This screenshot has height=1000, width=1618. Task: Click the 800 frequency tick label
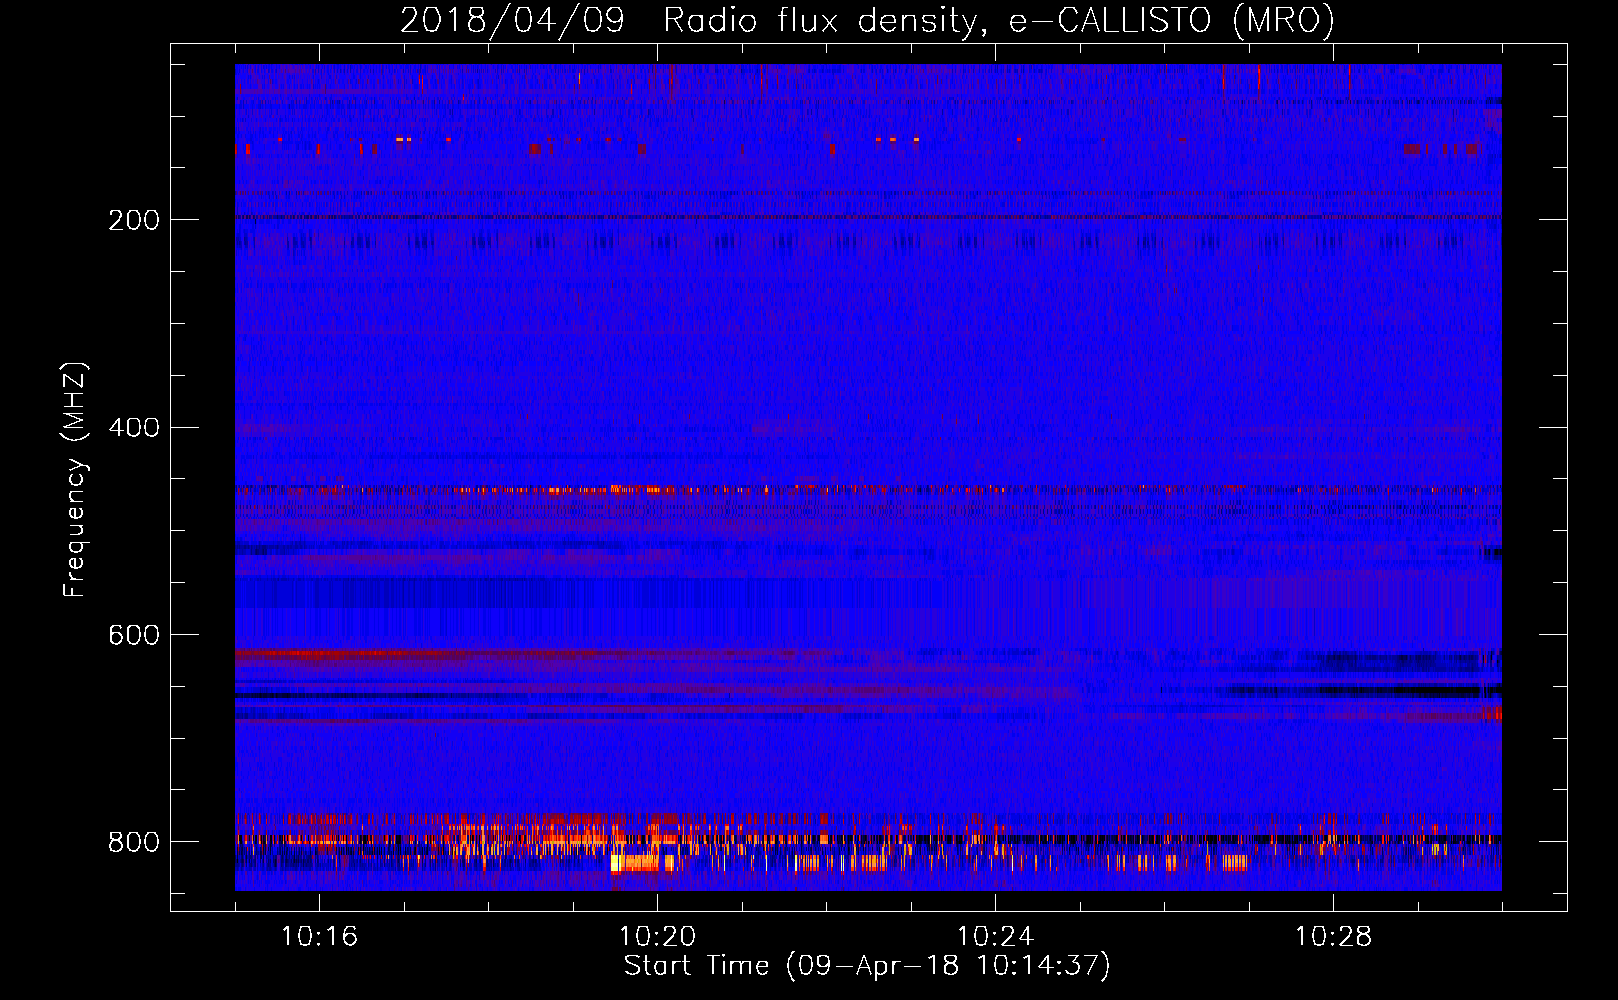(x=134, y=842)
